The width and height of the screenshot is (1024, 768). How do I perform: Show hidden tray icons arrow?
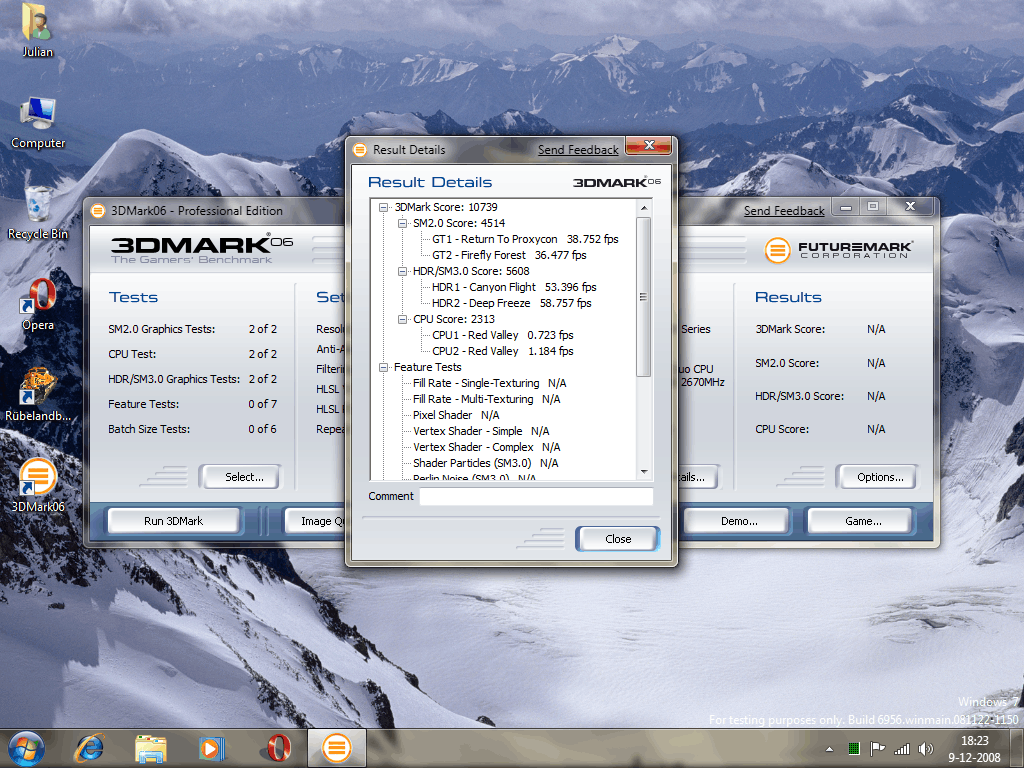[x=829, y=749]
